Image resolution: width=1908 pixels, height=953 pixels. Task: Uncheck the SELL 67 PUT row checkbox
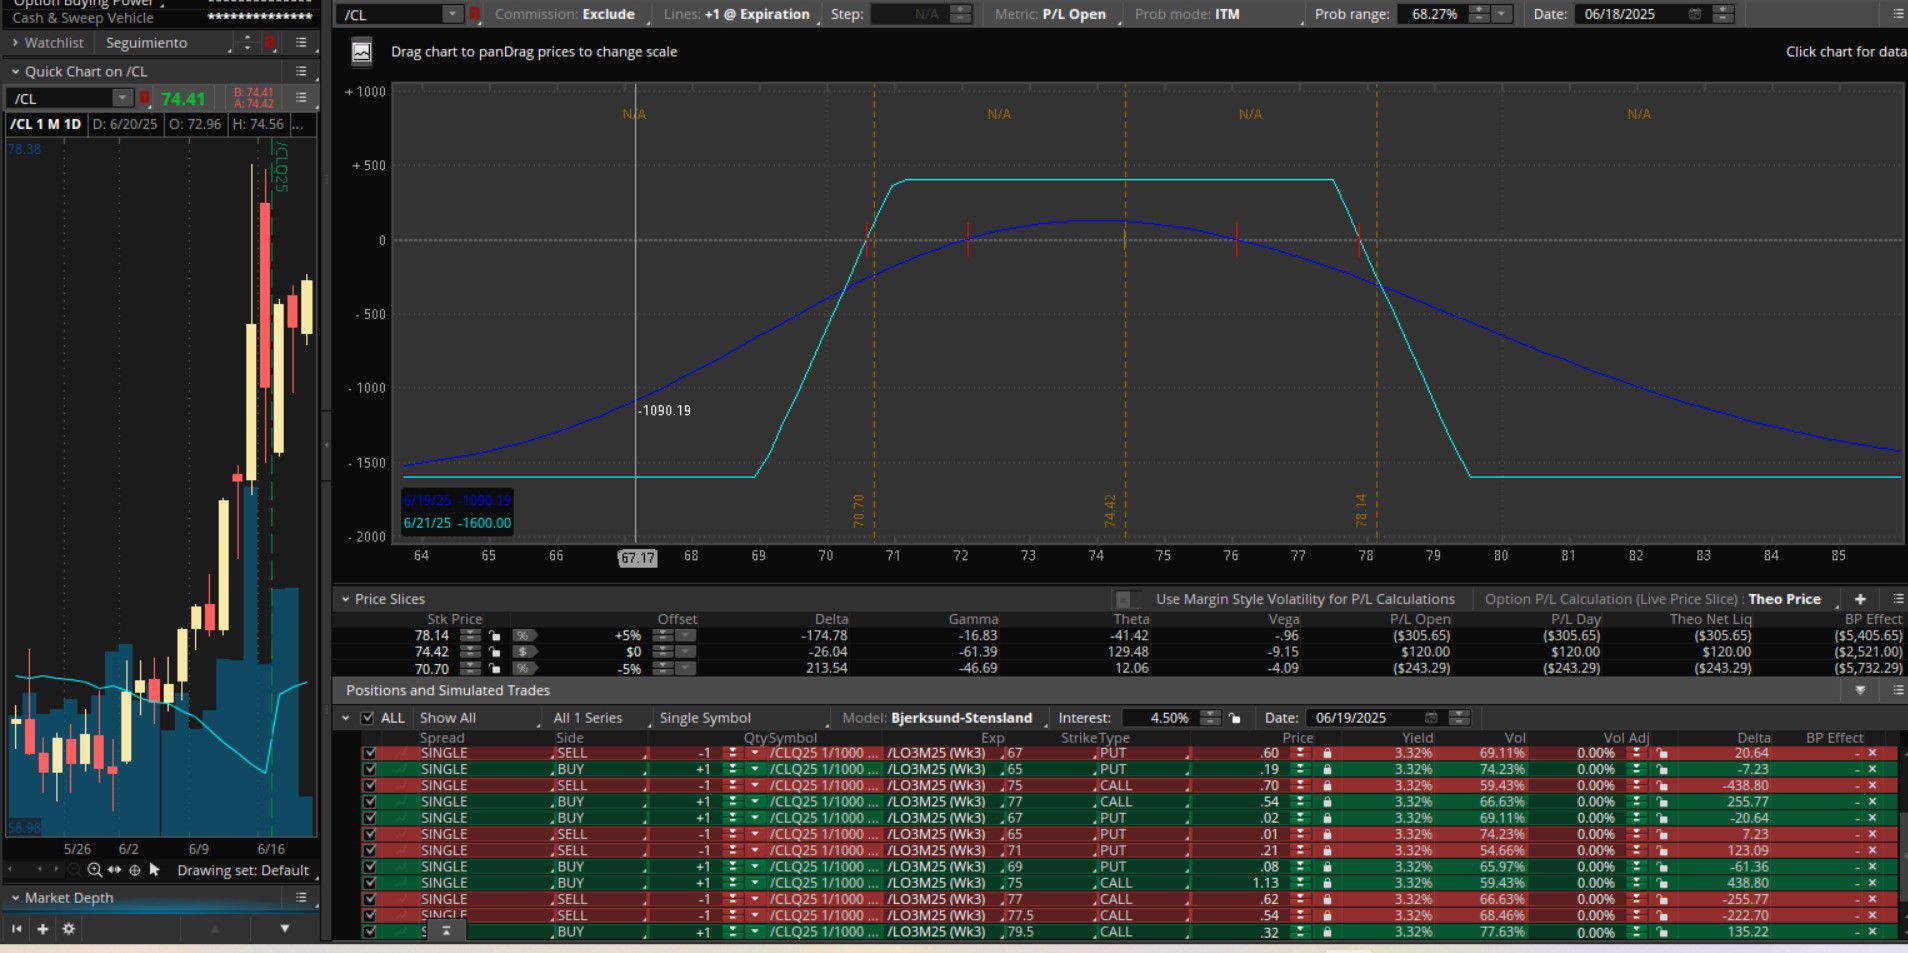coord(370,753)
